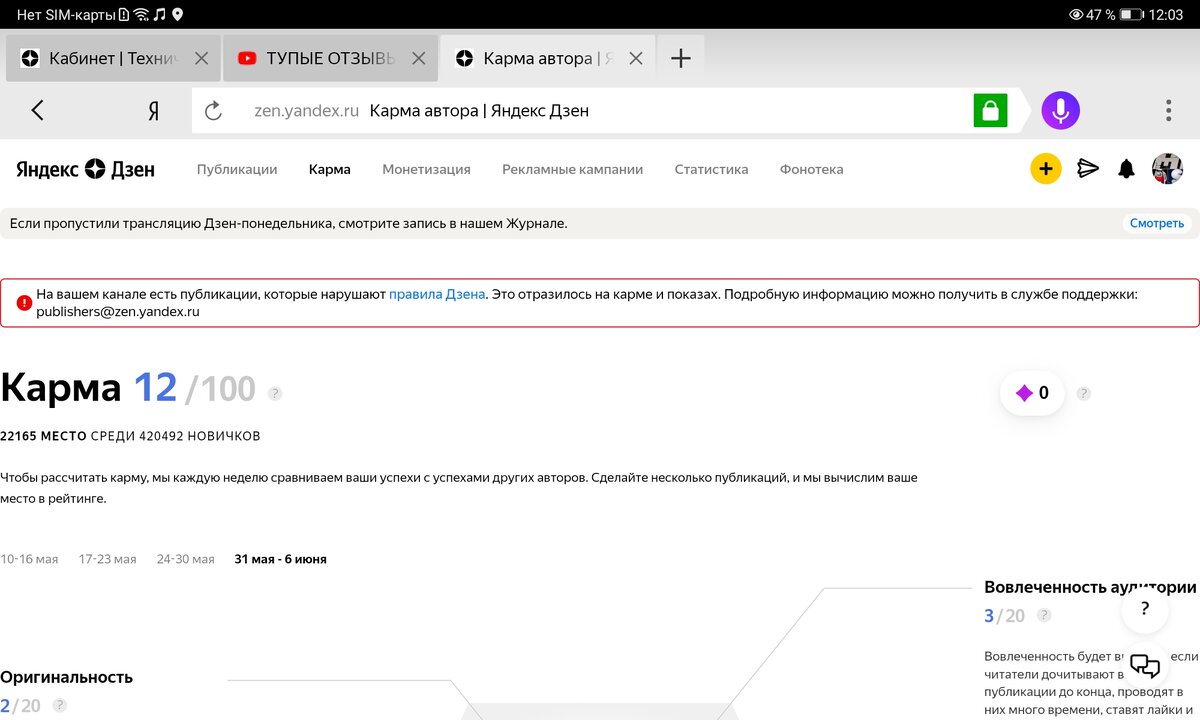Click the red warning exclamation icon
Image resolution: width=1200 pixels, height=720 pixels.
(x=24, y=302)
